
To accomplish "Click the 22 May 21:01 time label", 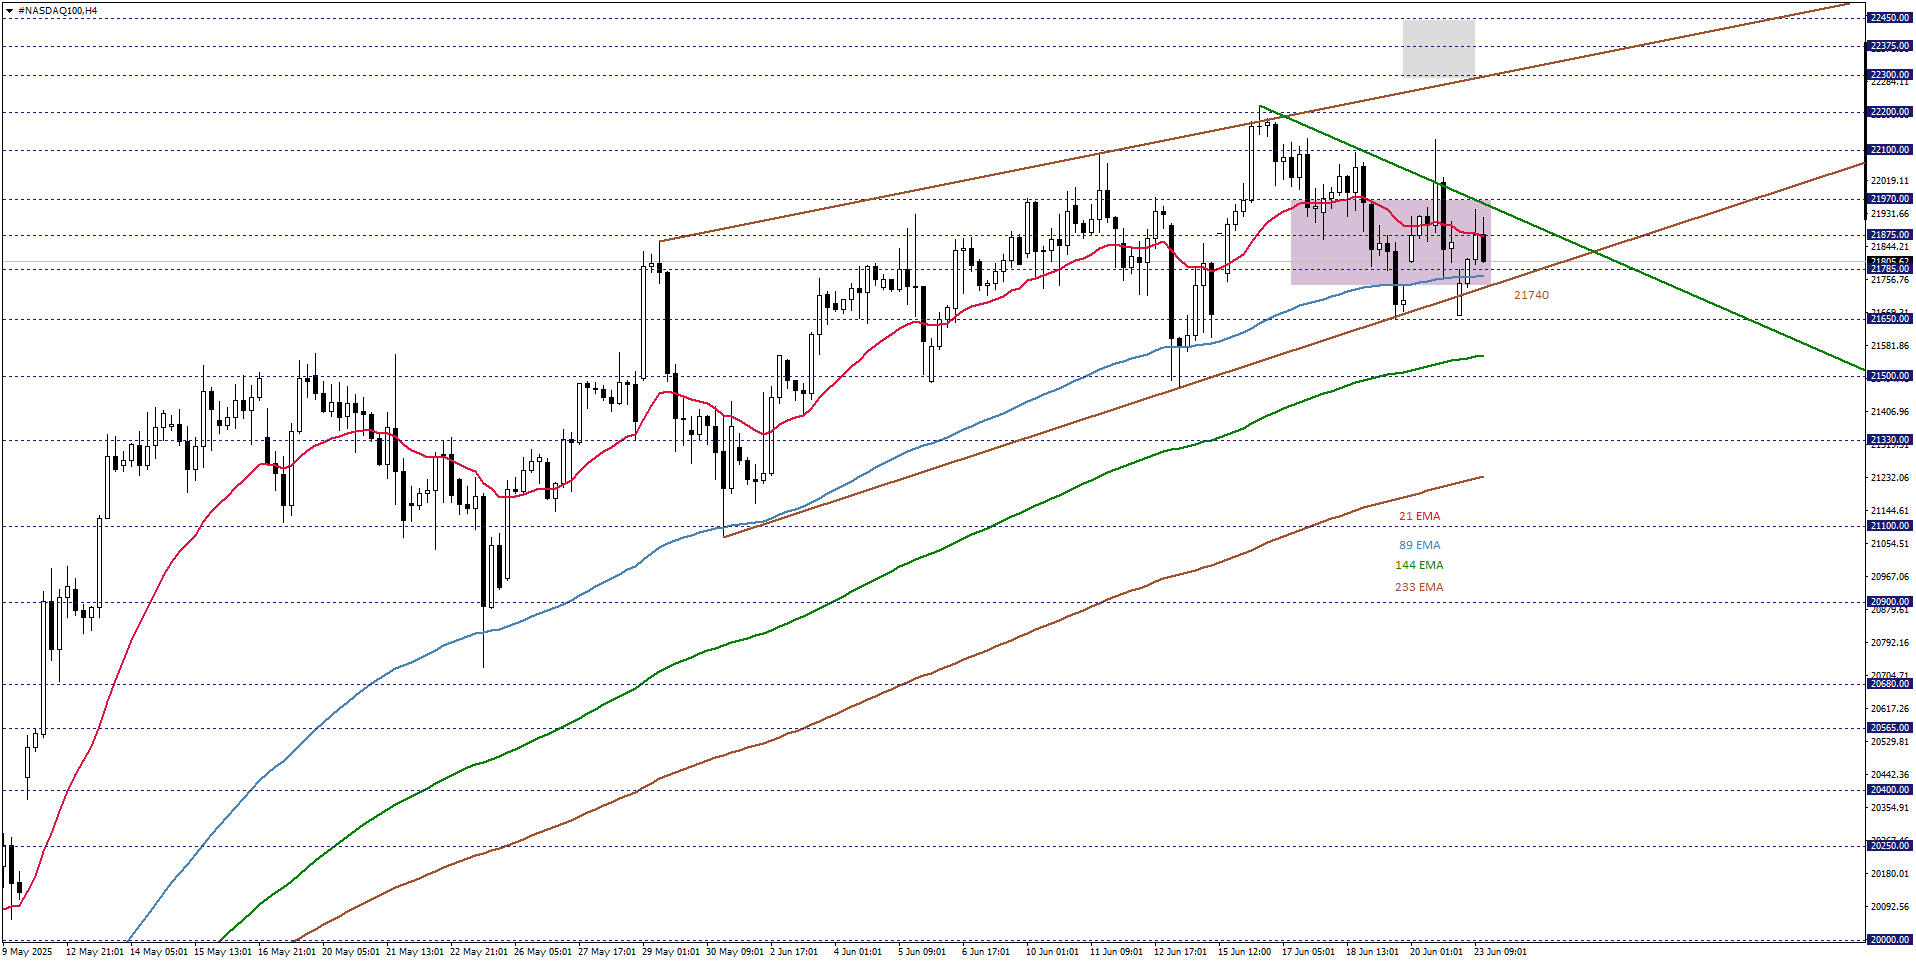I will 479,952.
